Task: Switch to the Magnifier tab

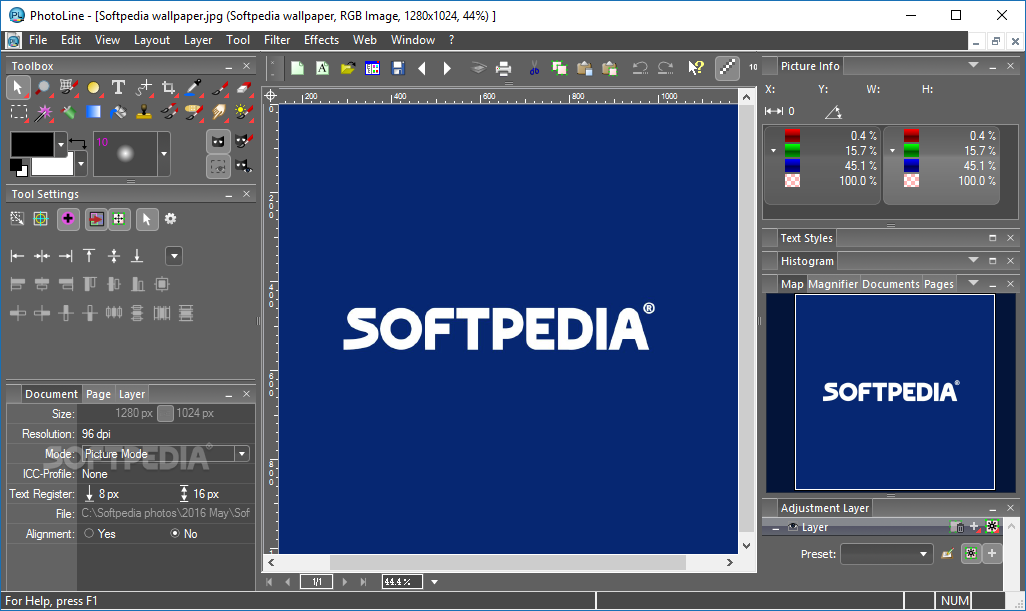Action: point(832,284)
